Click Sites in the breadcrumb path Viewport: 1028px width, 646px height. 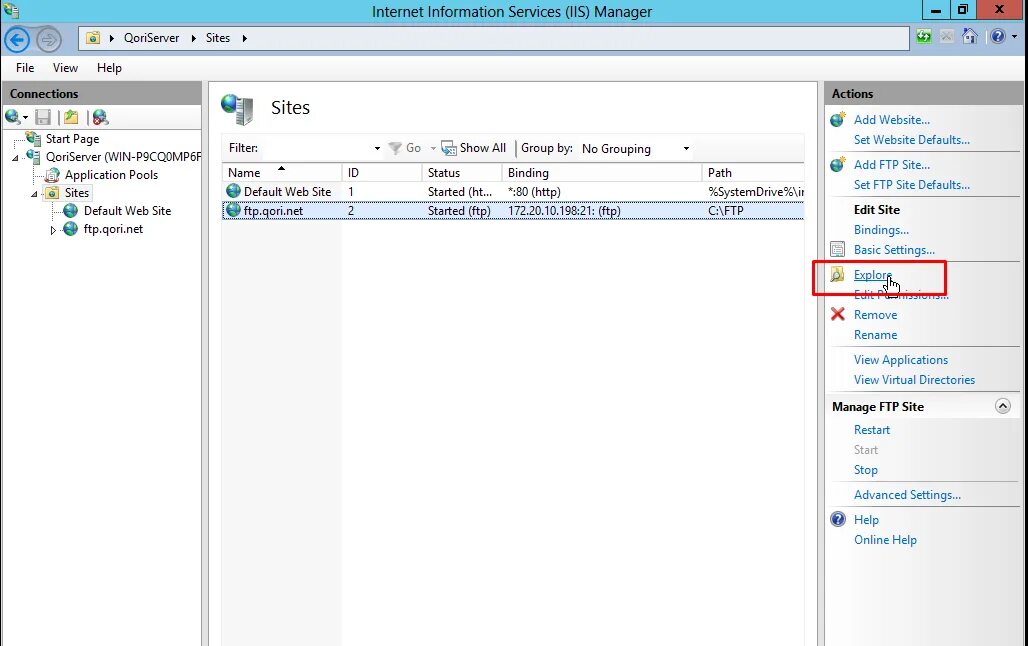218,38
